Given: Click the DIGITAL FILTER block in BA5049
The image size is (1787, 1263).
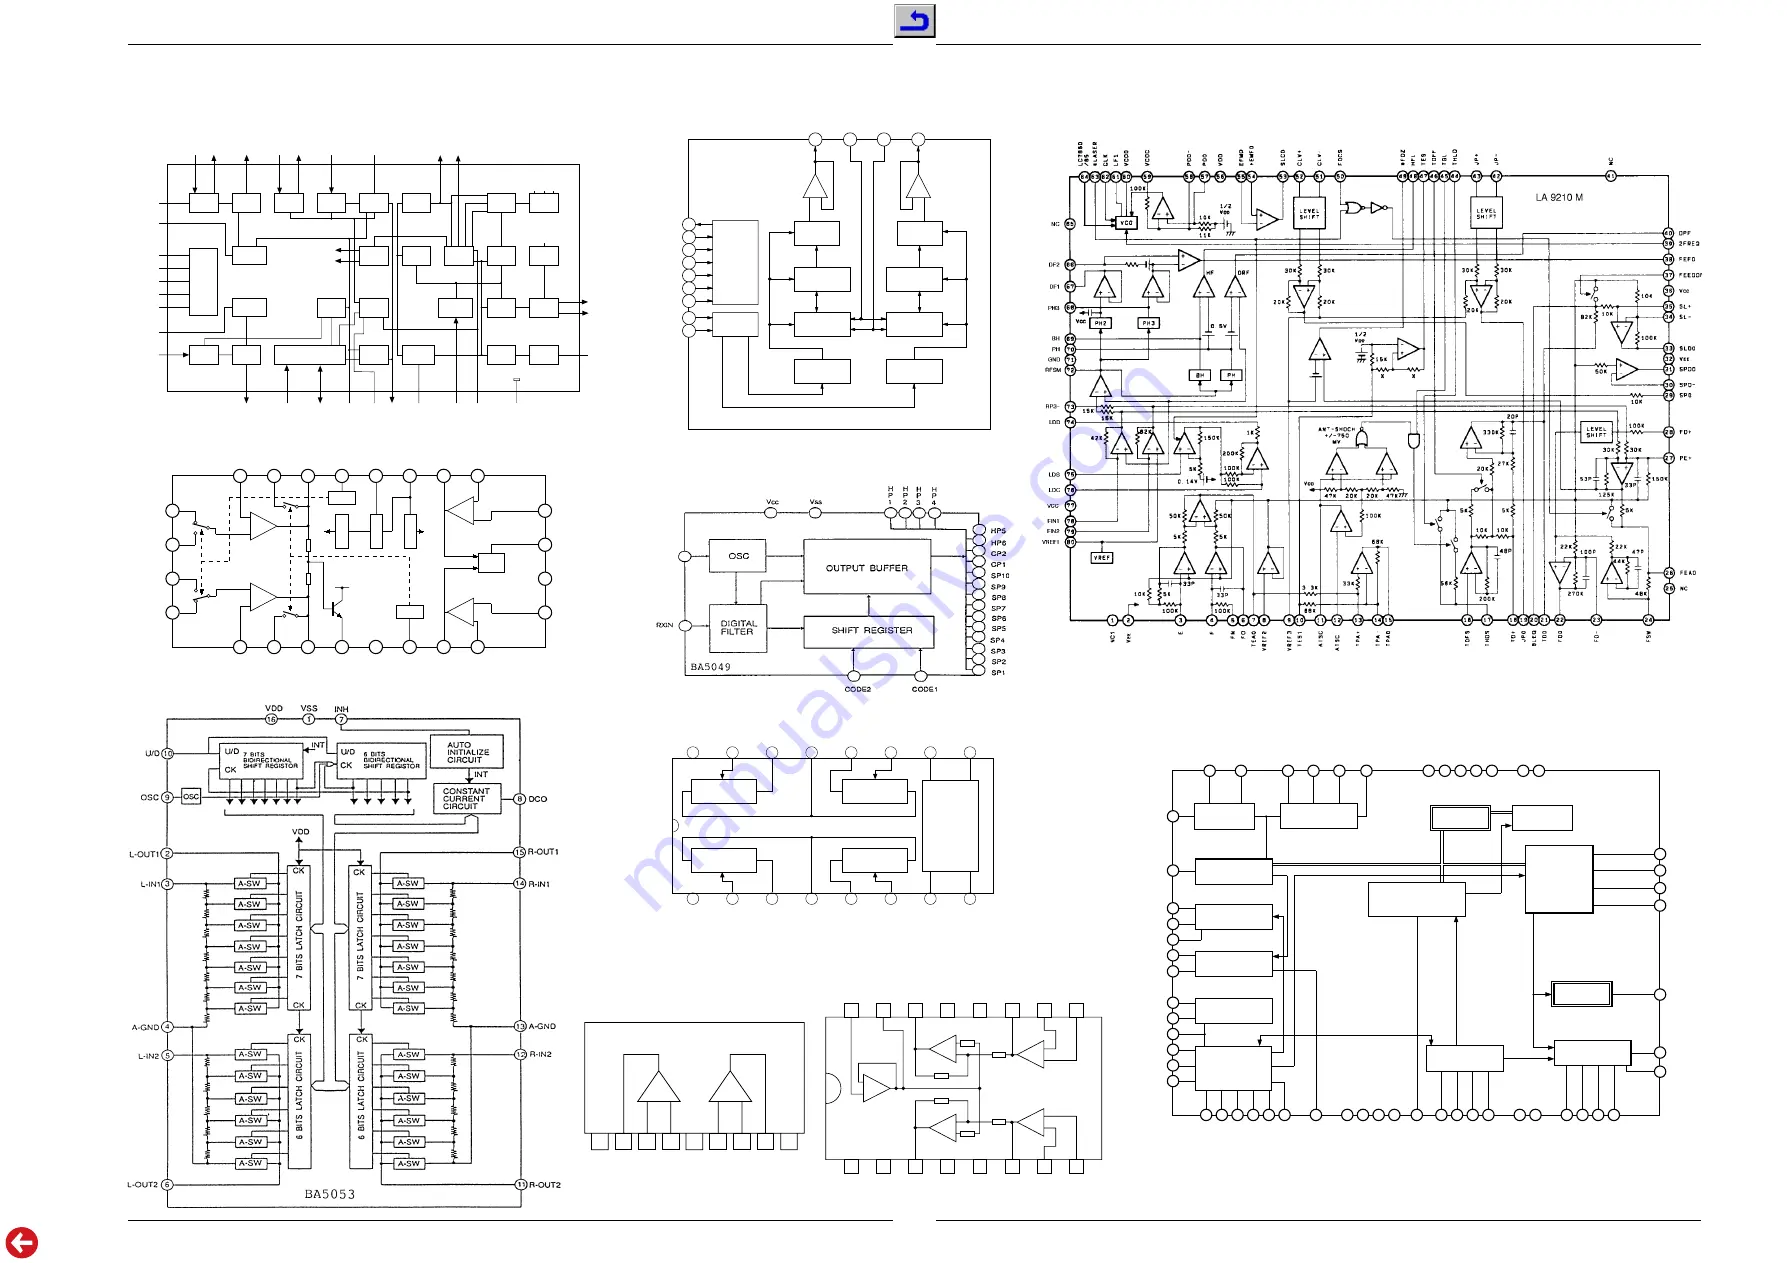Looking at the screenshot, I should click(738, 628).
